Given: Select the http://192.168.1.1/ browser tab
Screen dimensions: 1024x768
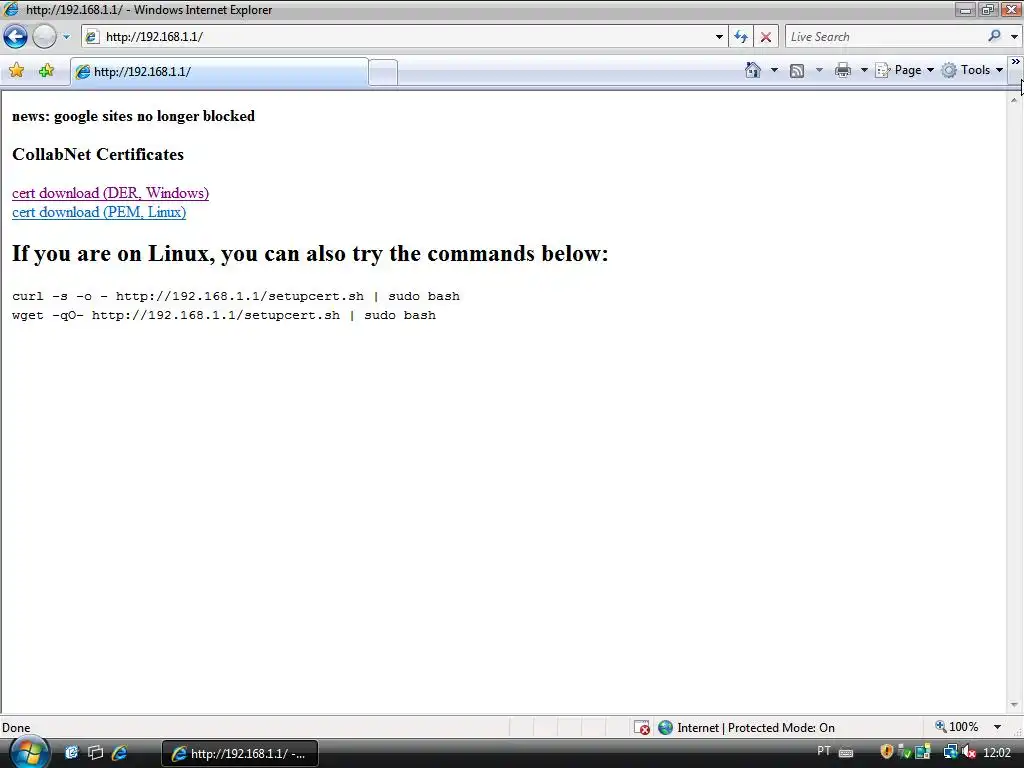Looking at the screenshot, I should (219, 72).
